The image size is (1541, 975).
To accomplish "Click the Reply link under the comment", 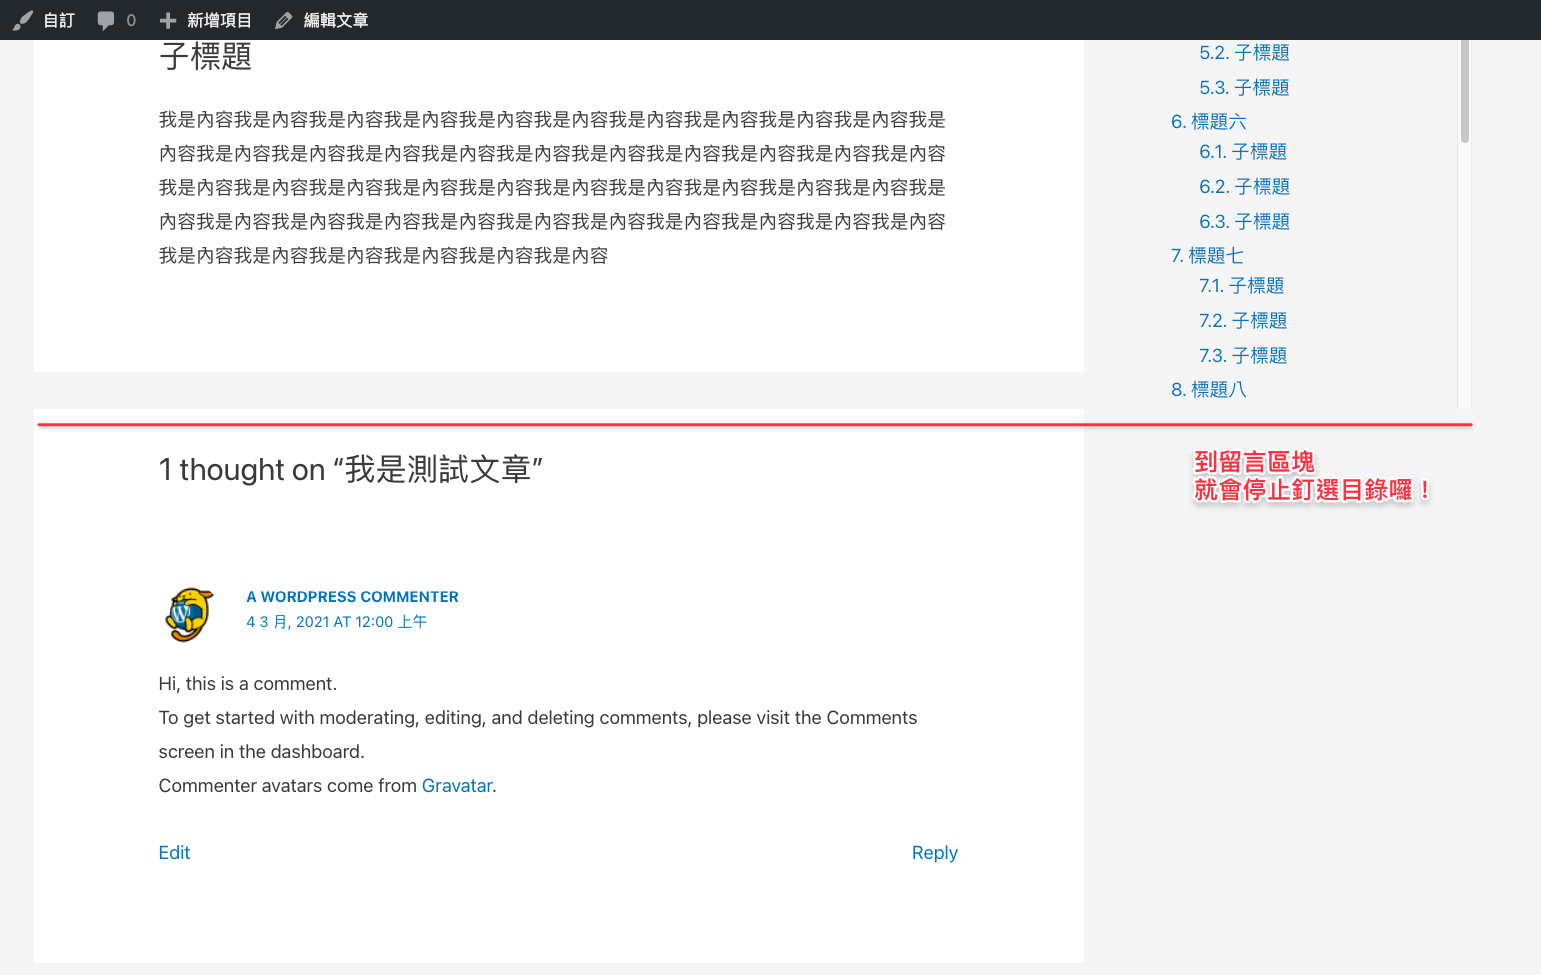I will (934, 853).
